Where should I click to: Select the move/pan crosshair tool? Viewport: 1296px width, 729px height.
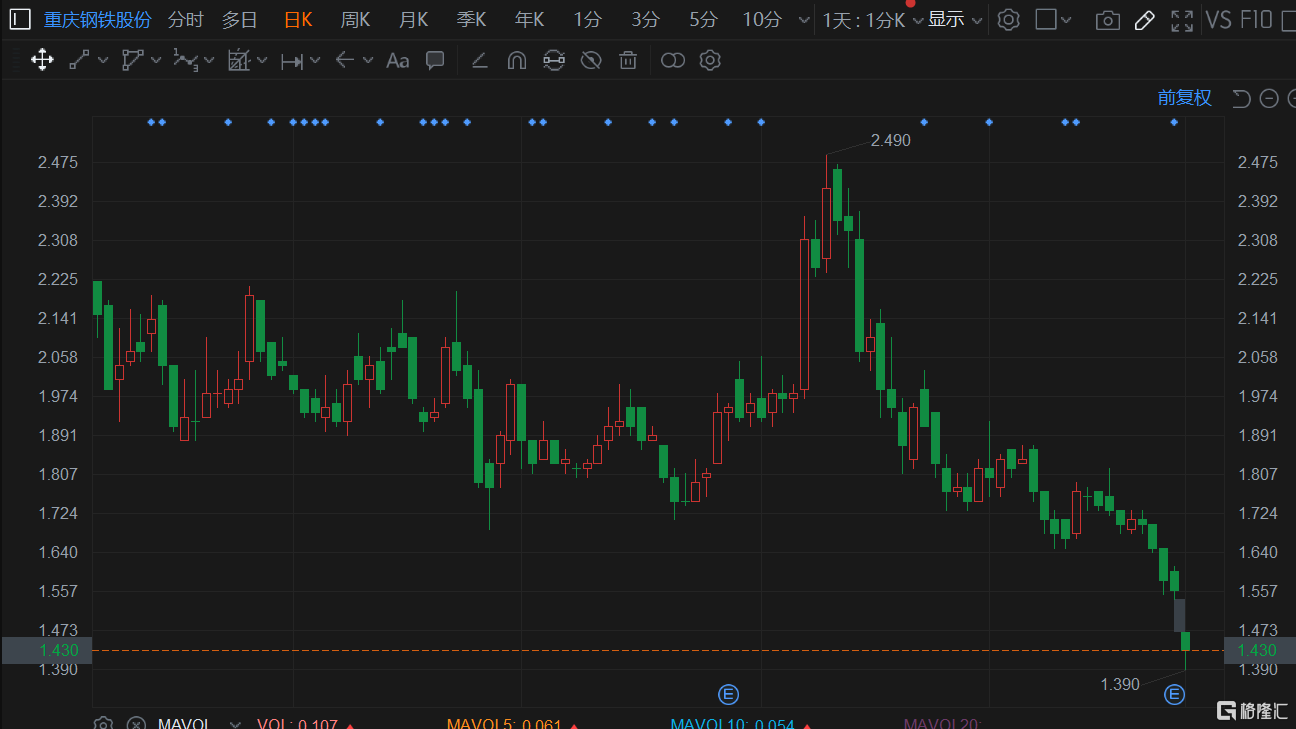pos(42,60)
